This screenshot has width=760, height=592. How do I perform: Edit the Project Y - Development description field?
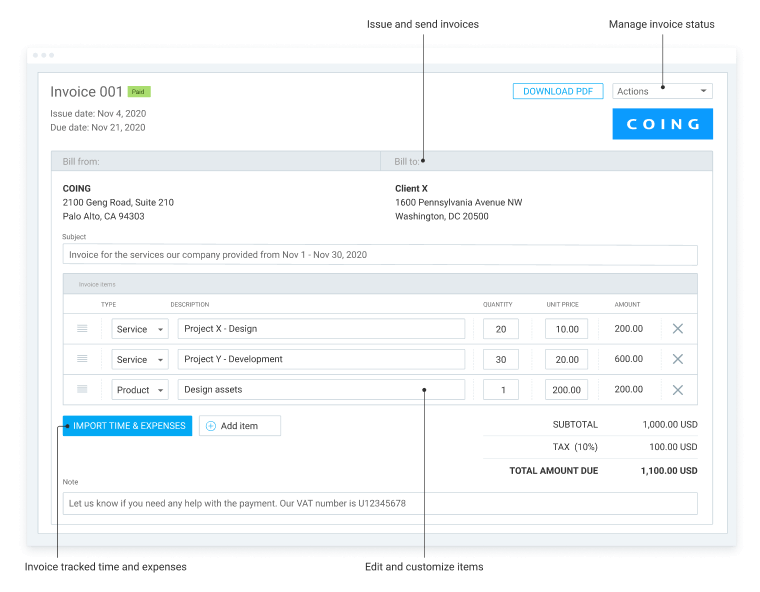(321, 359)
